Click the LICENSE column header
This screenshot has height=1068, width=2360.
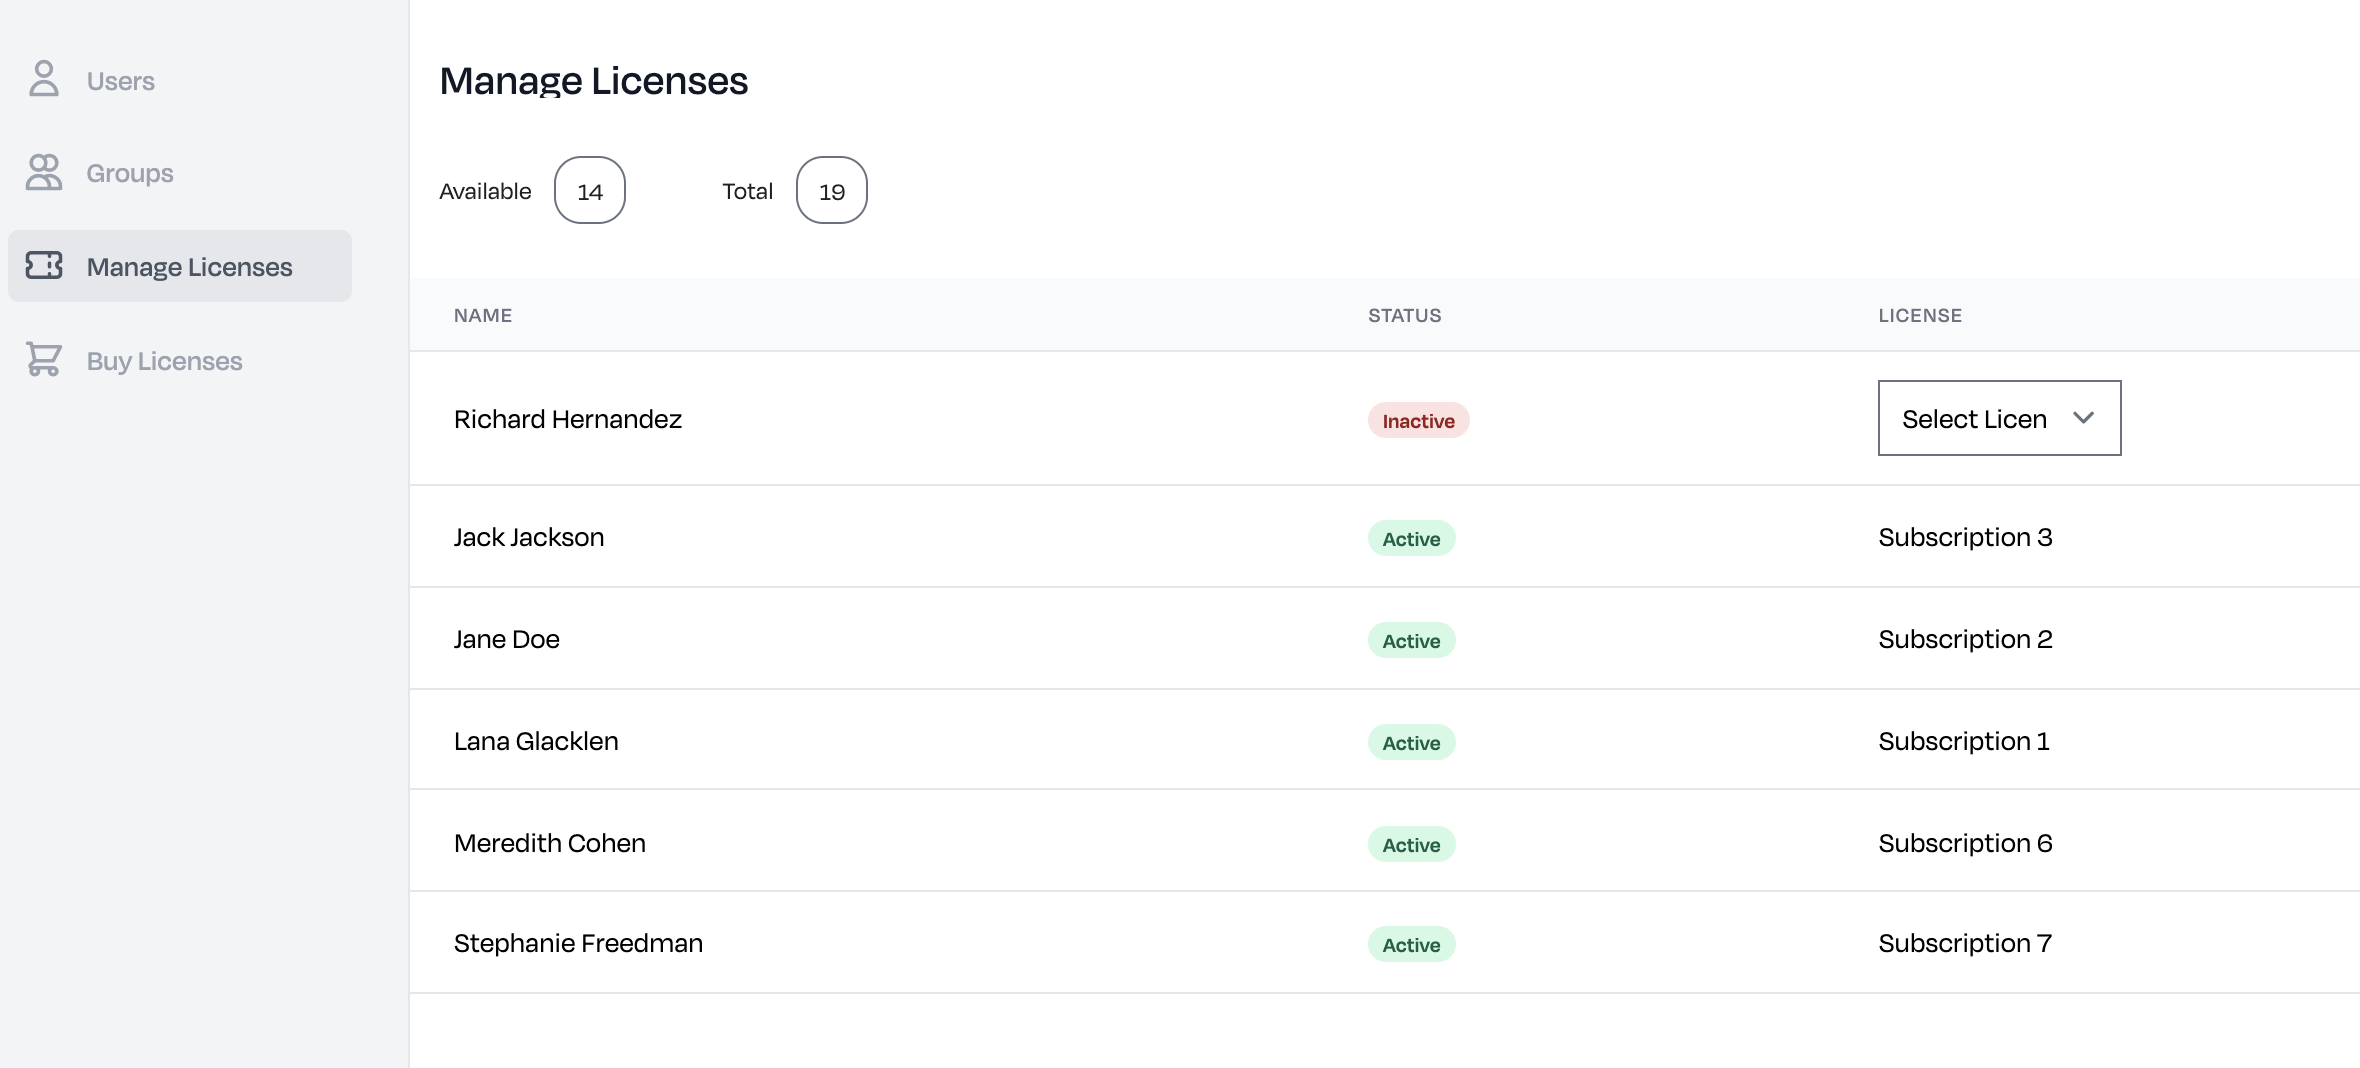[x=1920, y=315]
